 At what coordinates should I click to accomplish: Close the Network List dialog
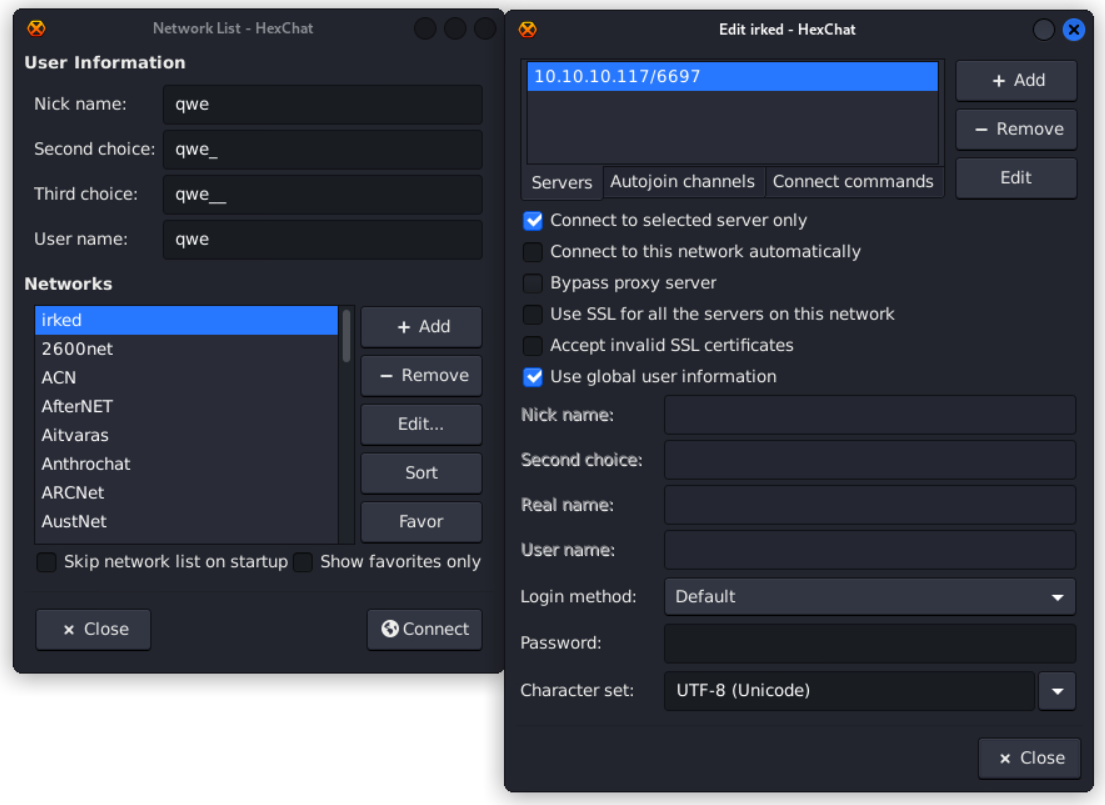coord(93,629)
